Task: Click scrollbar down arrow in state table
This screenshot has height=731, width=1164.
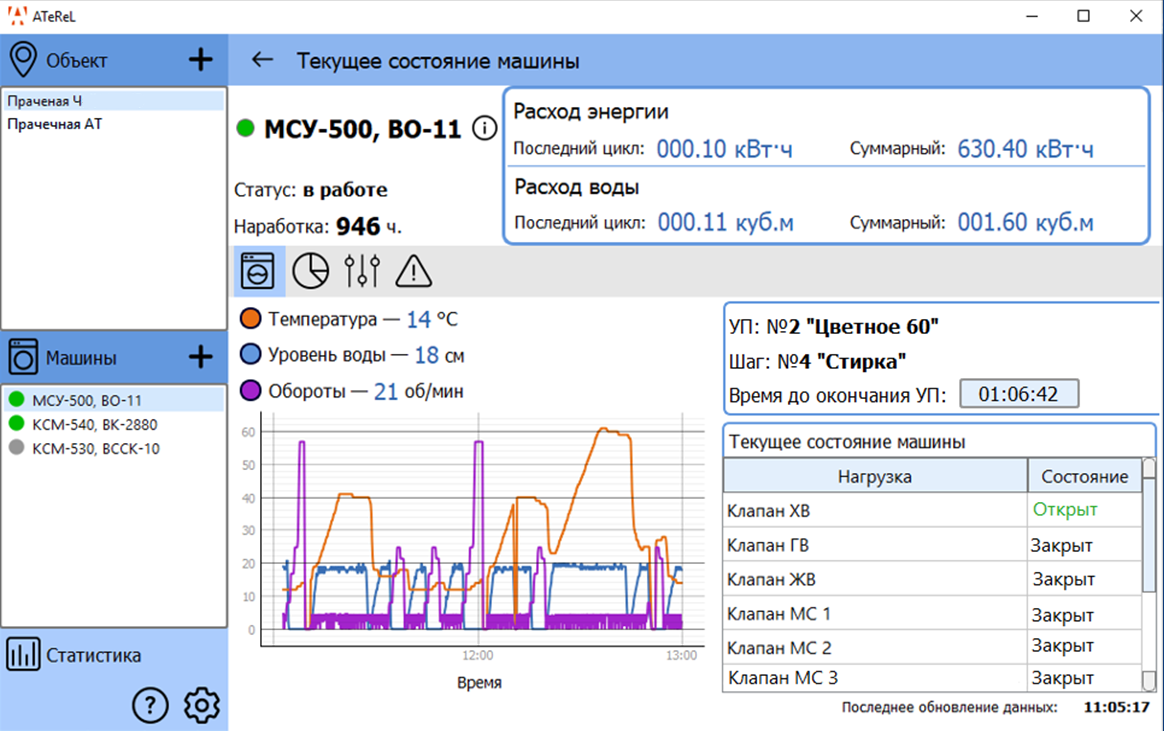Action: [1149, 681]
